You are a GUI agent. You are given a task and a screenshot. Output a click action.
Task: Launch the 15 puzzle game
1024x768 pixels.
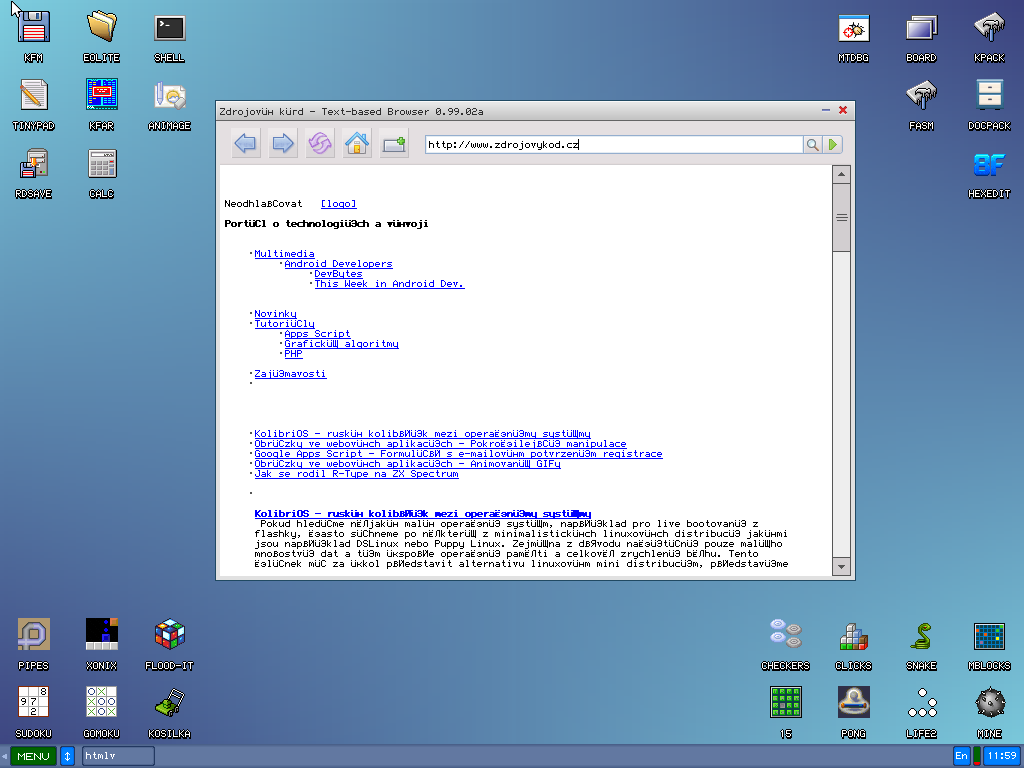(786, 712)
